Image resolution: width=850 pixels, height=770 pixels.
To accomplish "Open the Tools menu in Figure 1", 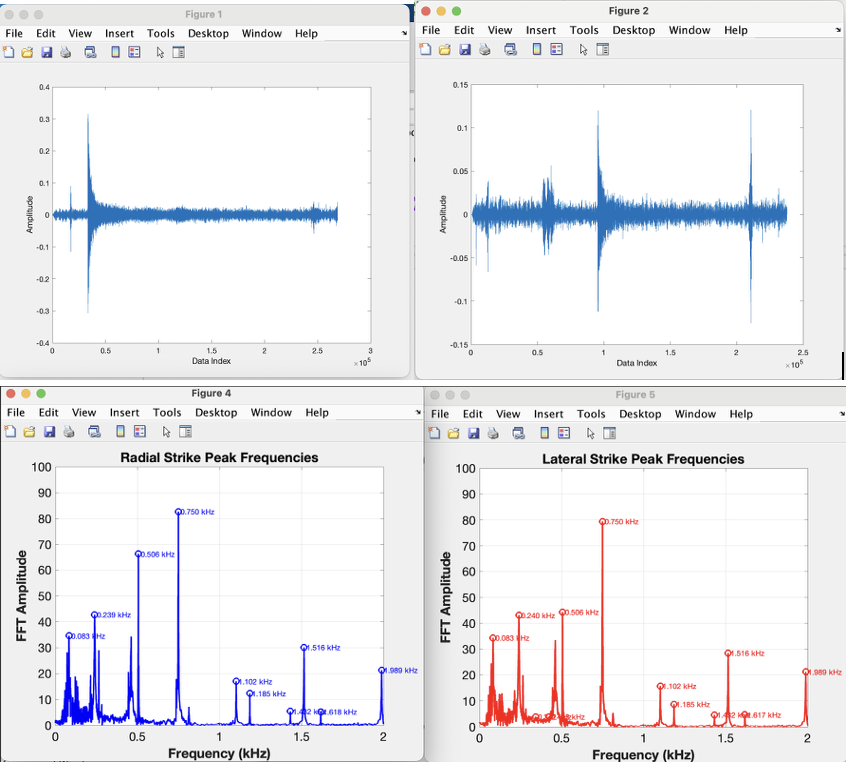I will [161, 34].
